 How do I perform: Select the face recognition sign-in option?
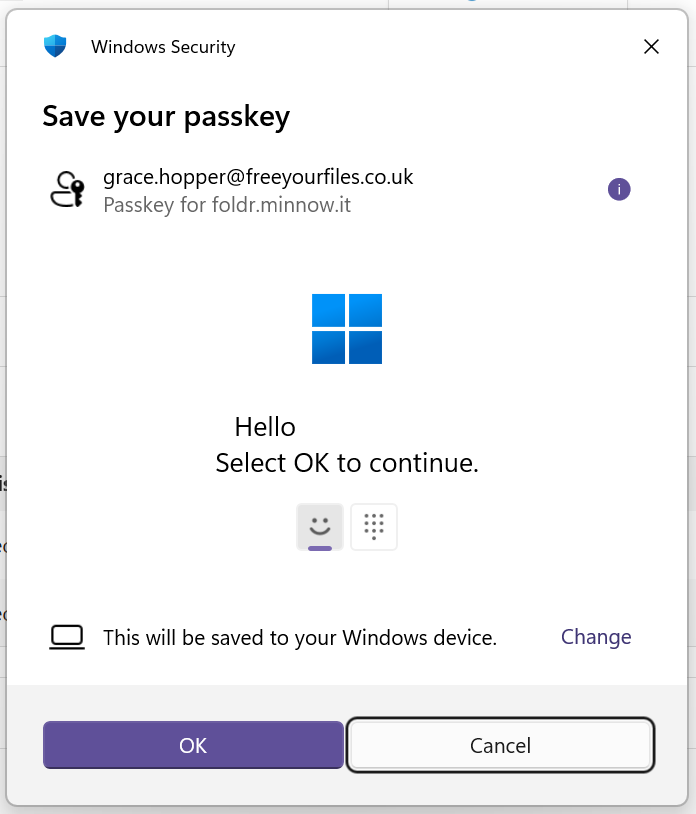(x=320, y=526)
